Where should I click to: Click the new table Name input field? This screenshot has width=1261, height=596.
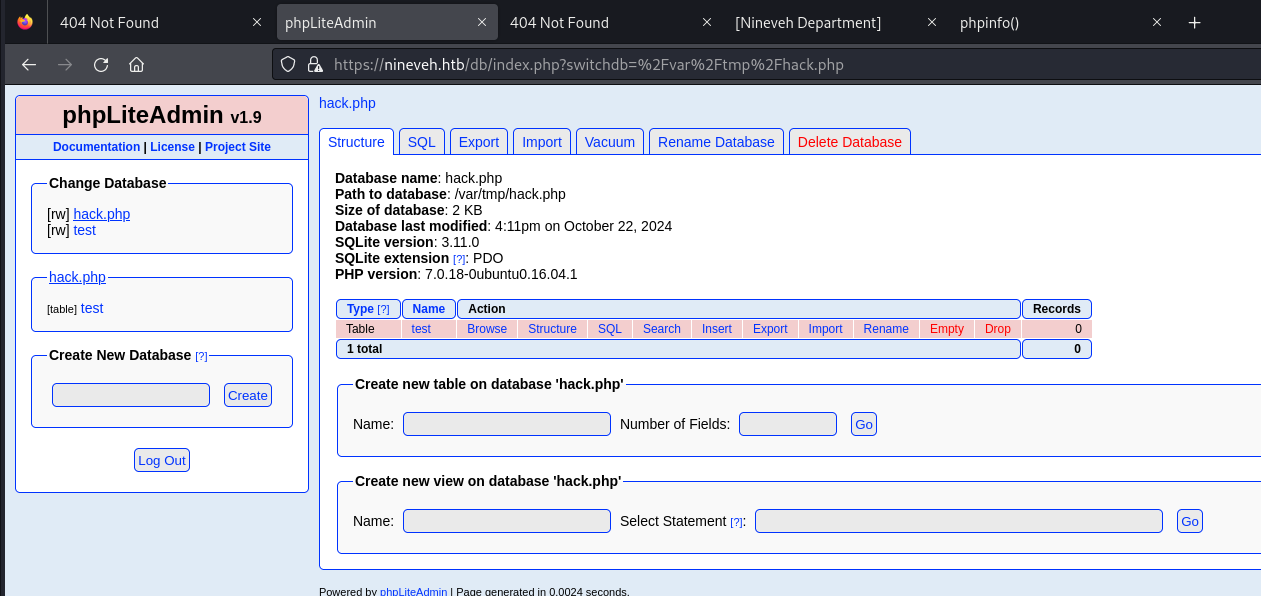[x=506, y=424]
